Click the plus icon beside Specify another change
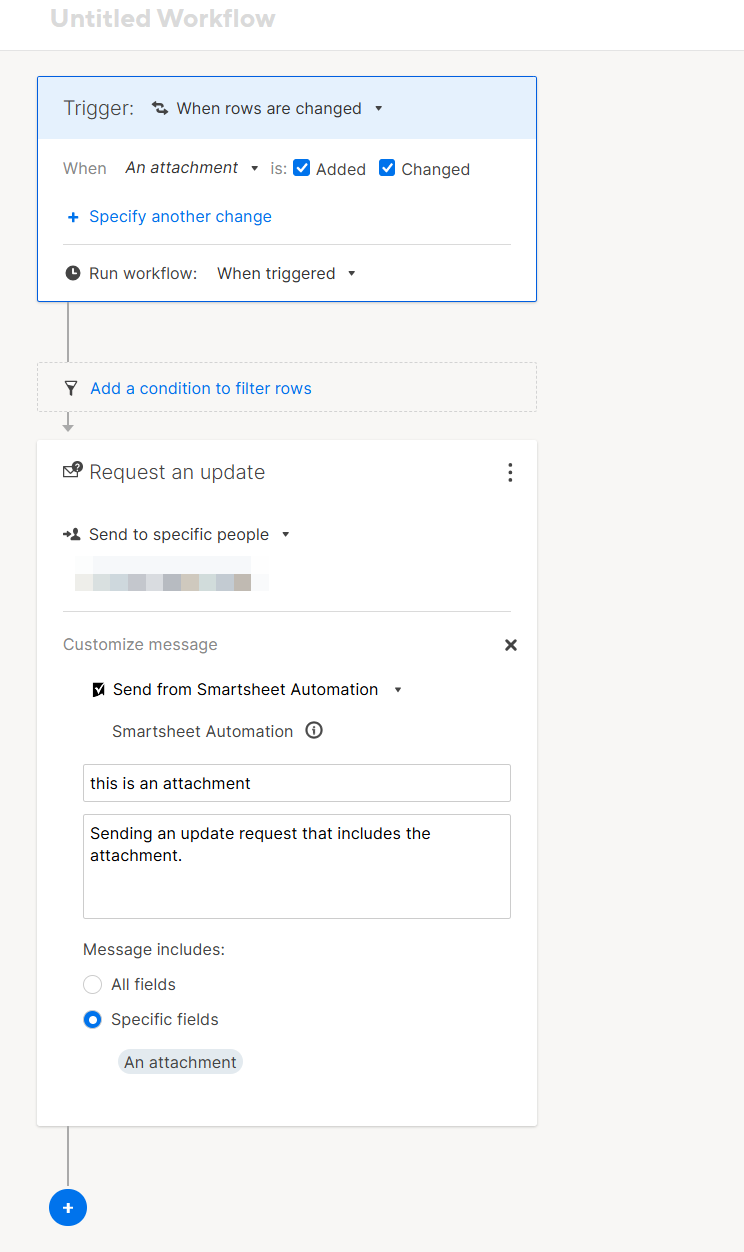This screenshot has height=1252, width=744. click(x=72, y=217)
